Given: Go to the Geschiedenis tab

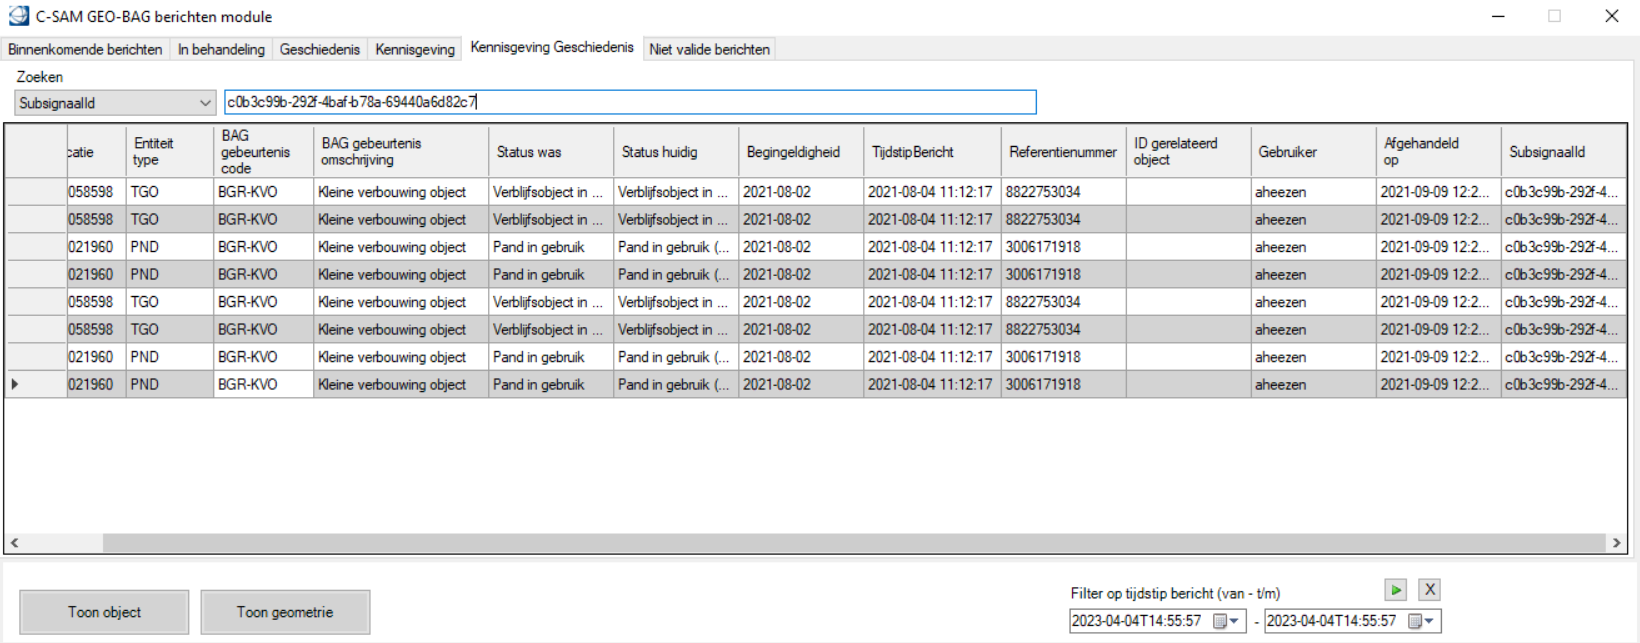Looking at the screenshot, I should click(x=319, y=49).
